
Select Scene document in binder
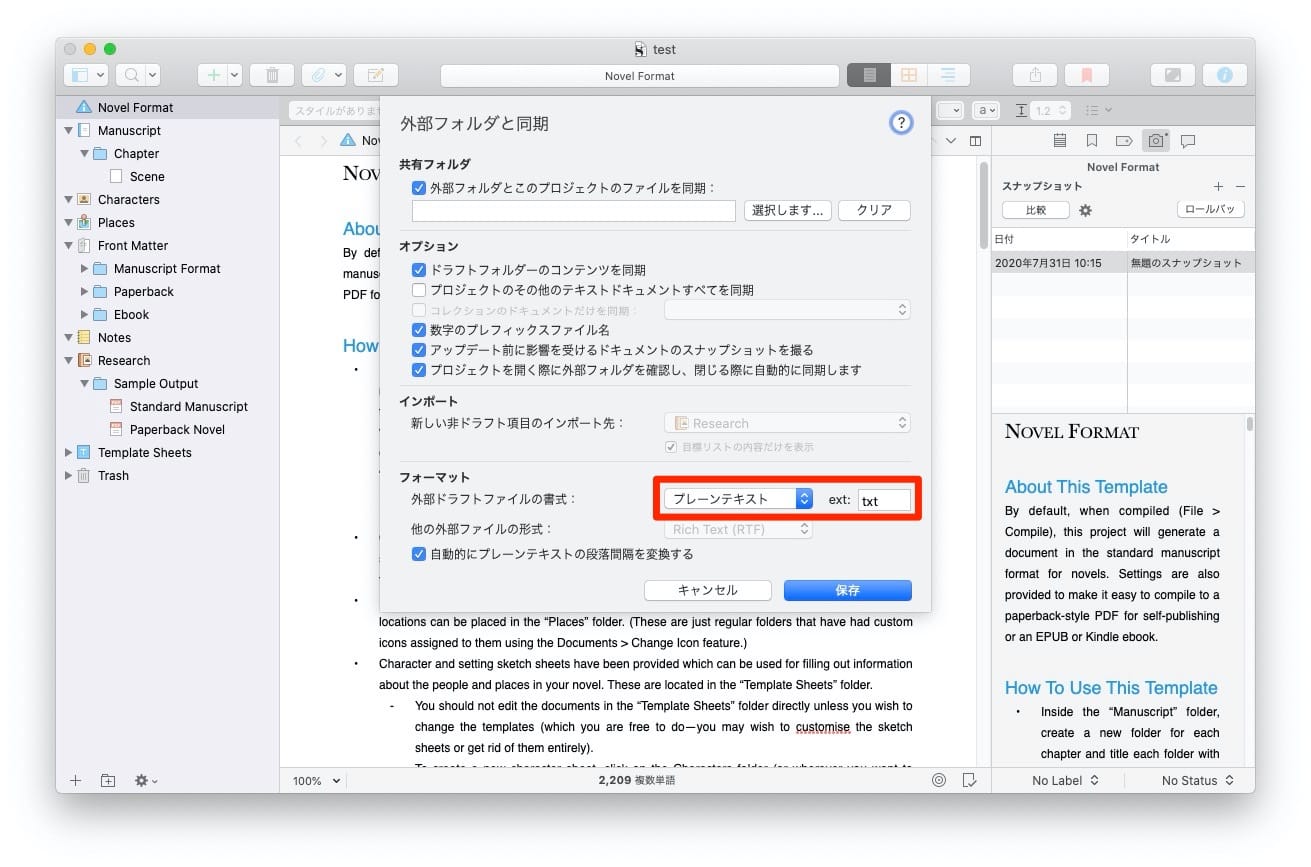pos(147,176)
